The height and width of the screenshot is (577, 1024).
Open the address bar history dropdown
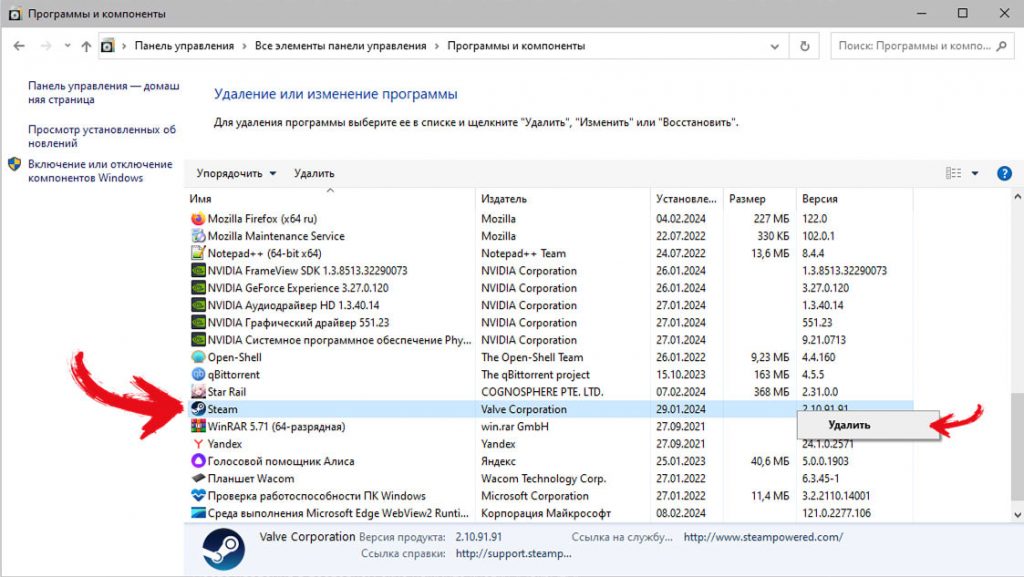(x=775, y=46)
